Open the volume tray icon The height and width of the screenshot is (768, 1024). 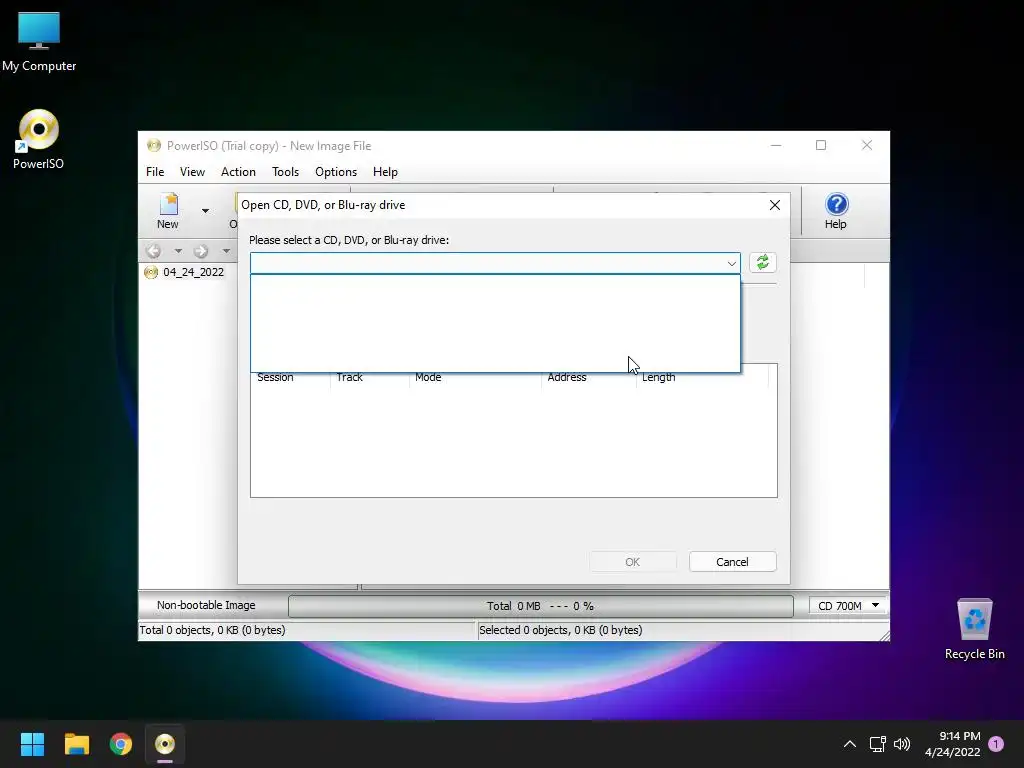coord(902,744)
